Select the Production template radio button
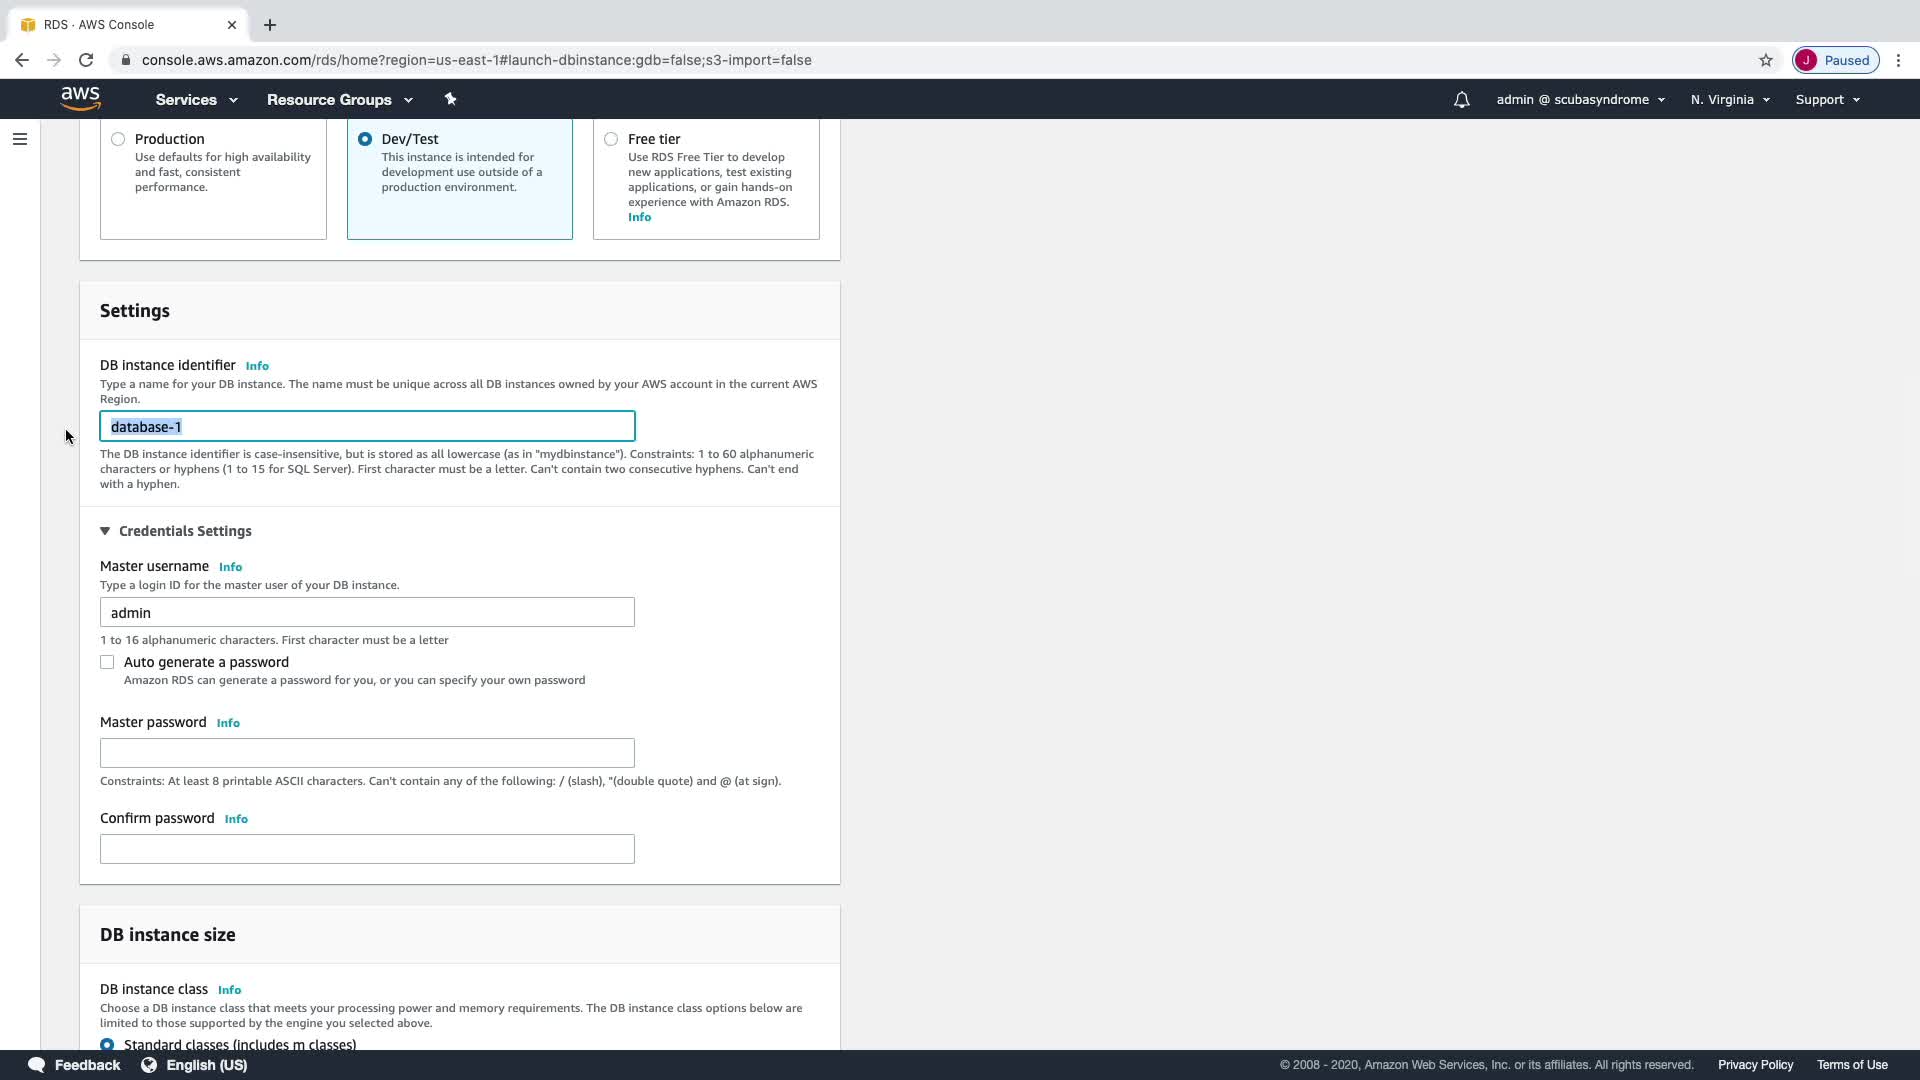 pyautogui.click(x=118, y=139)
